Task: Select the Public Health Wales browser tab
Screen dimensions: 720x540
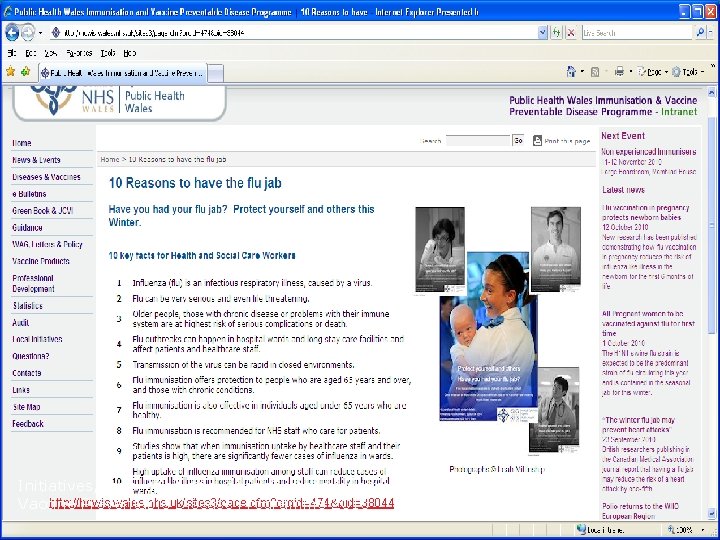Action: [x=123, y=73]
